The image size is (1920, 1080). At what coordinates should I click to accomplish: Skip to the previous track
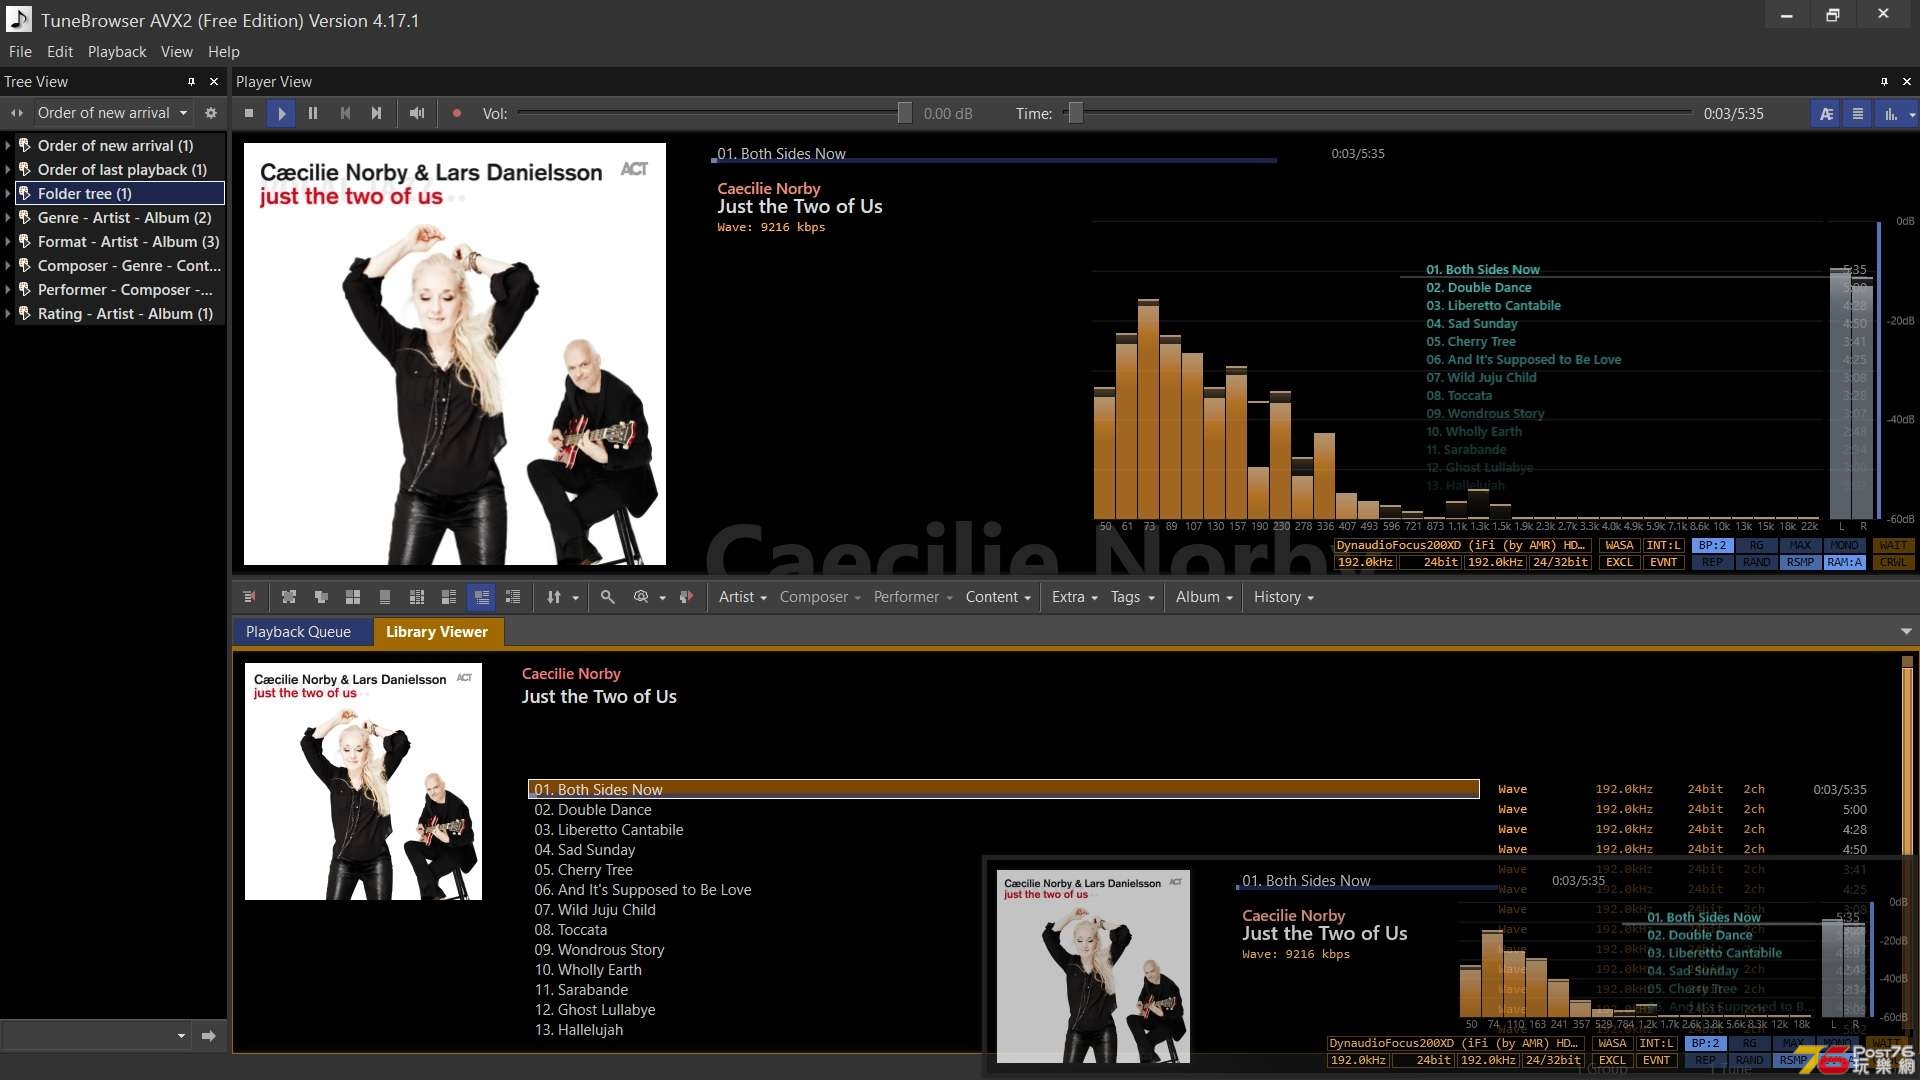[x=345, y=113]
